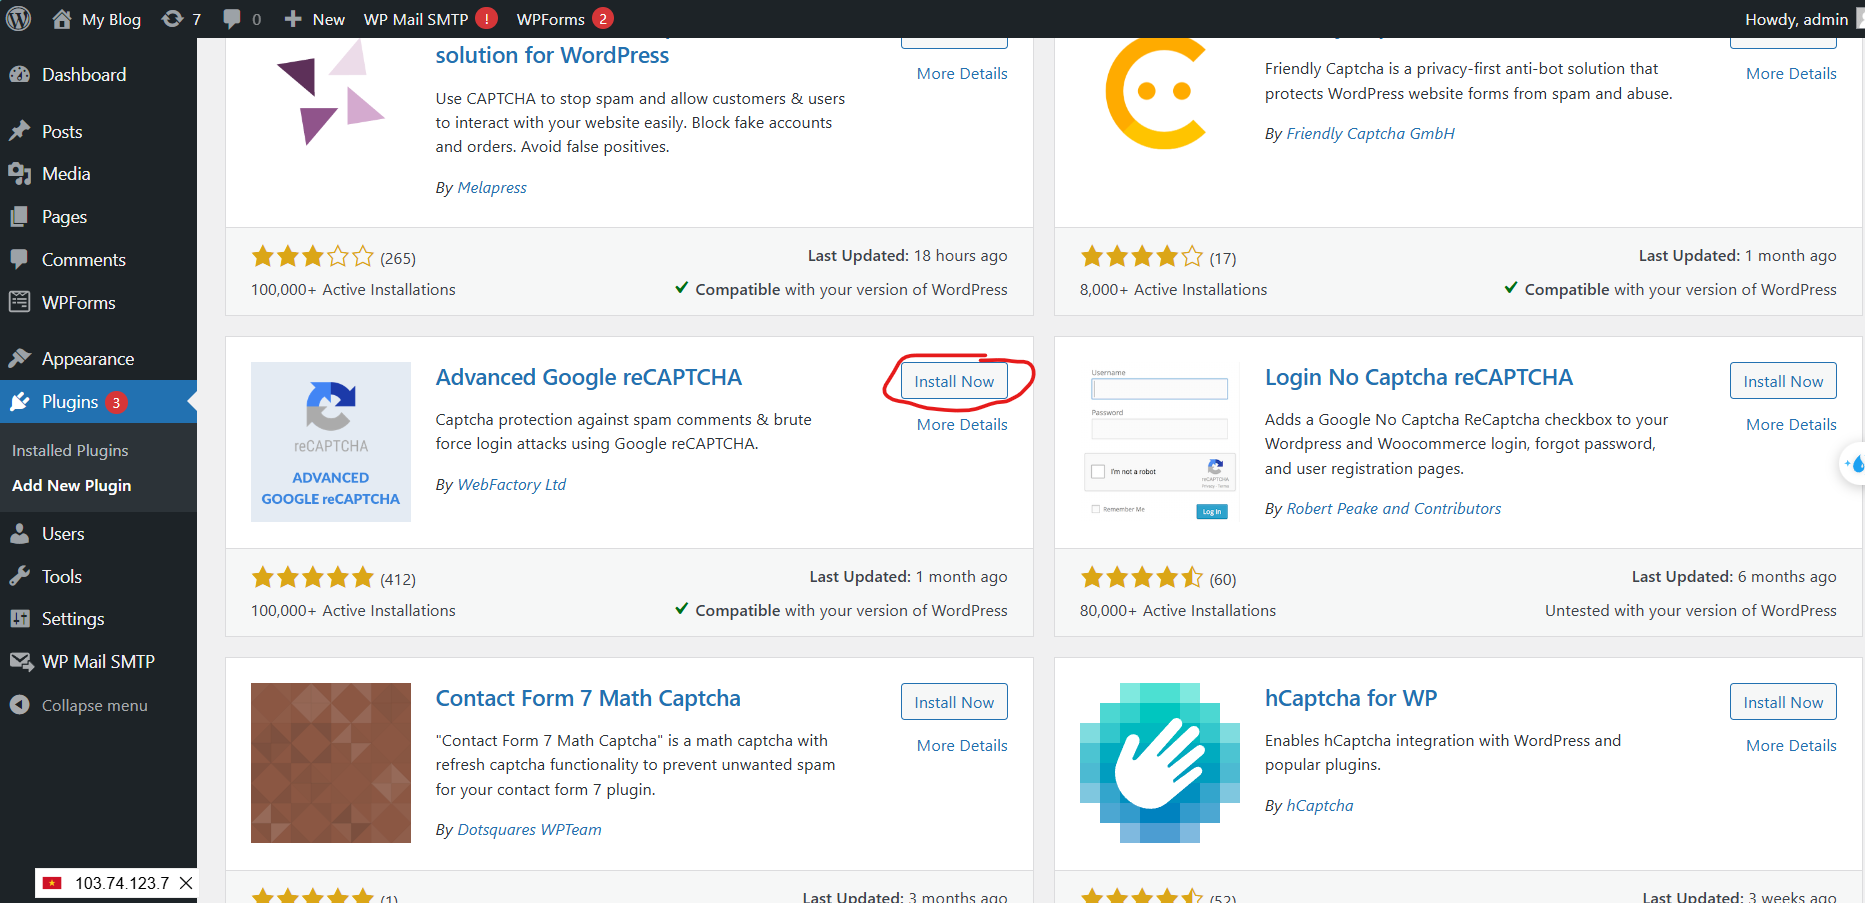View More Details for Melapress CAPTCHA plugin
Screen dimensions: 1865x903
(962, 74)
